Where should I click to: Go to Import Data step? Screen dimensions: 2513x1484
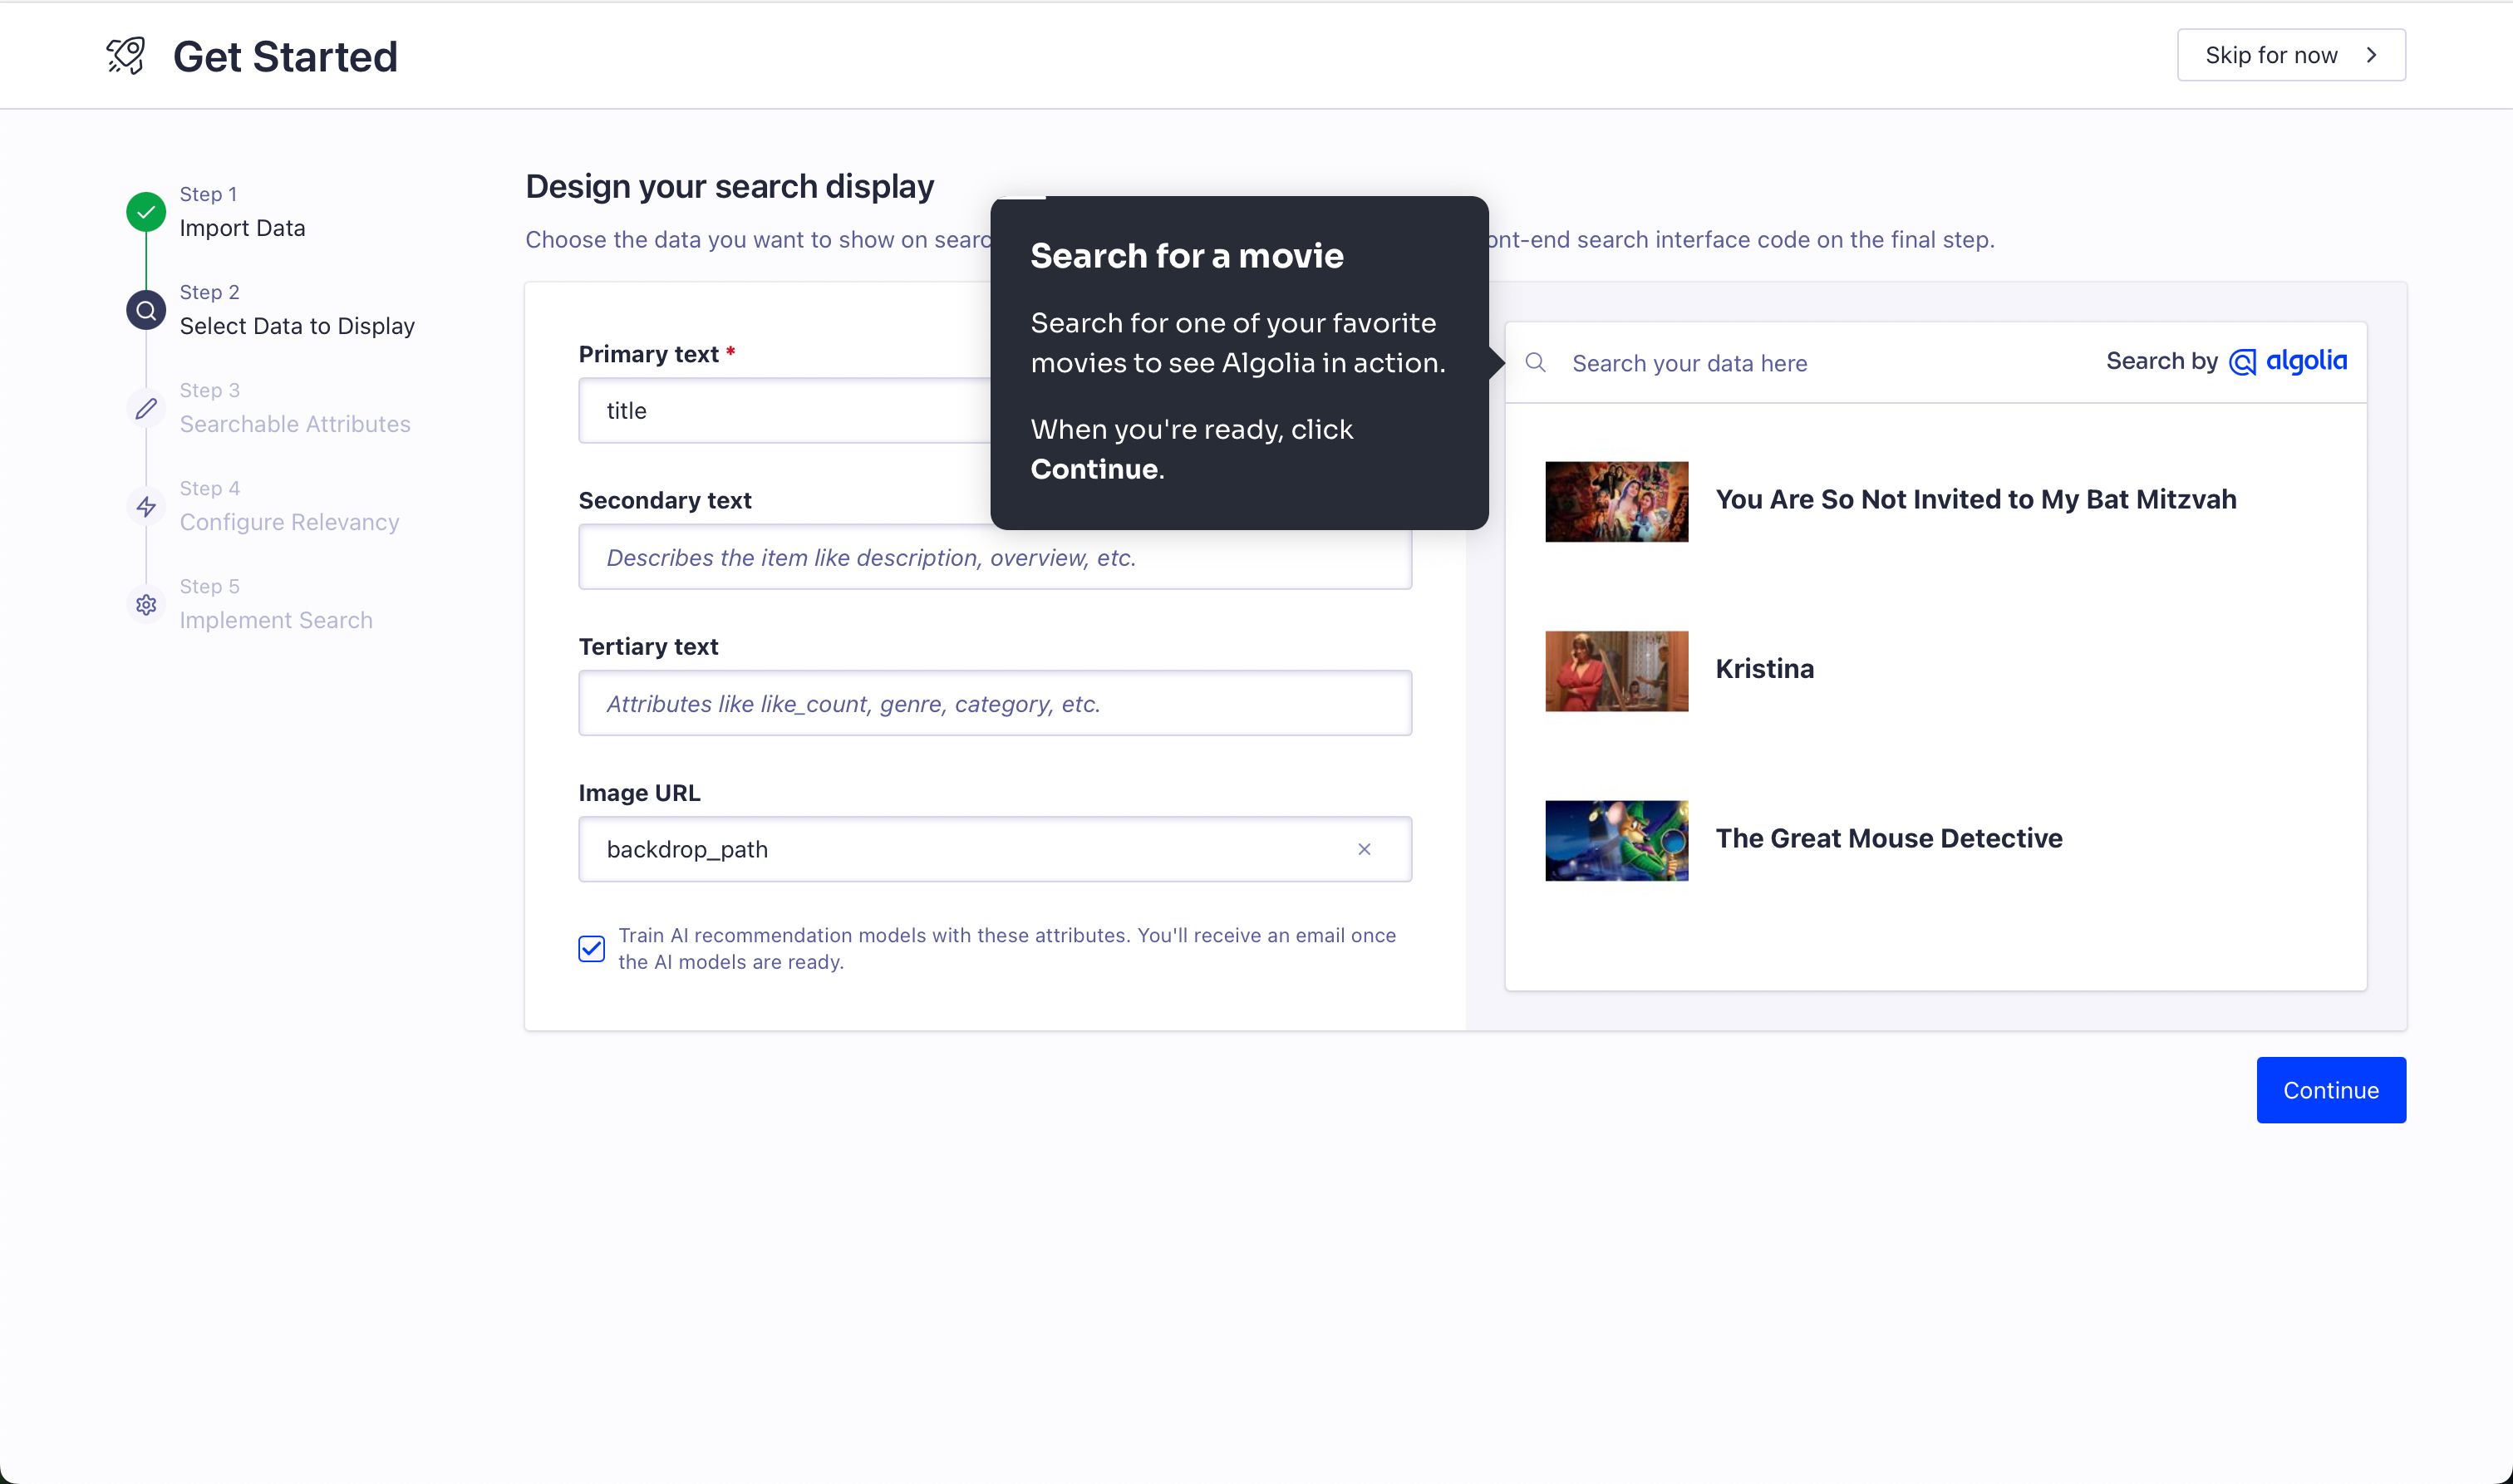pos(242,228)
